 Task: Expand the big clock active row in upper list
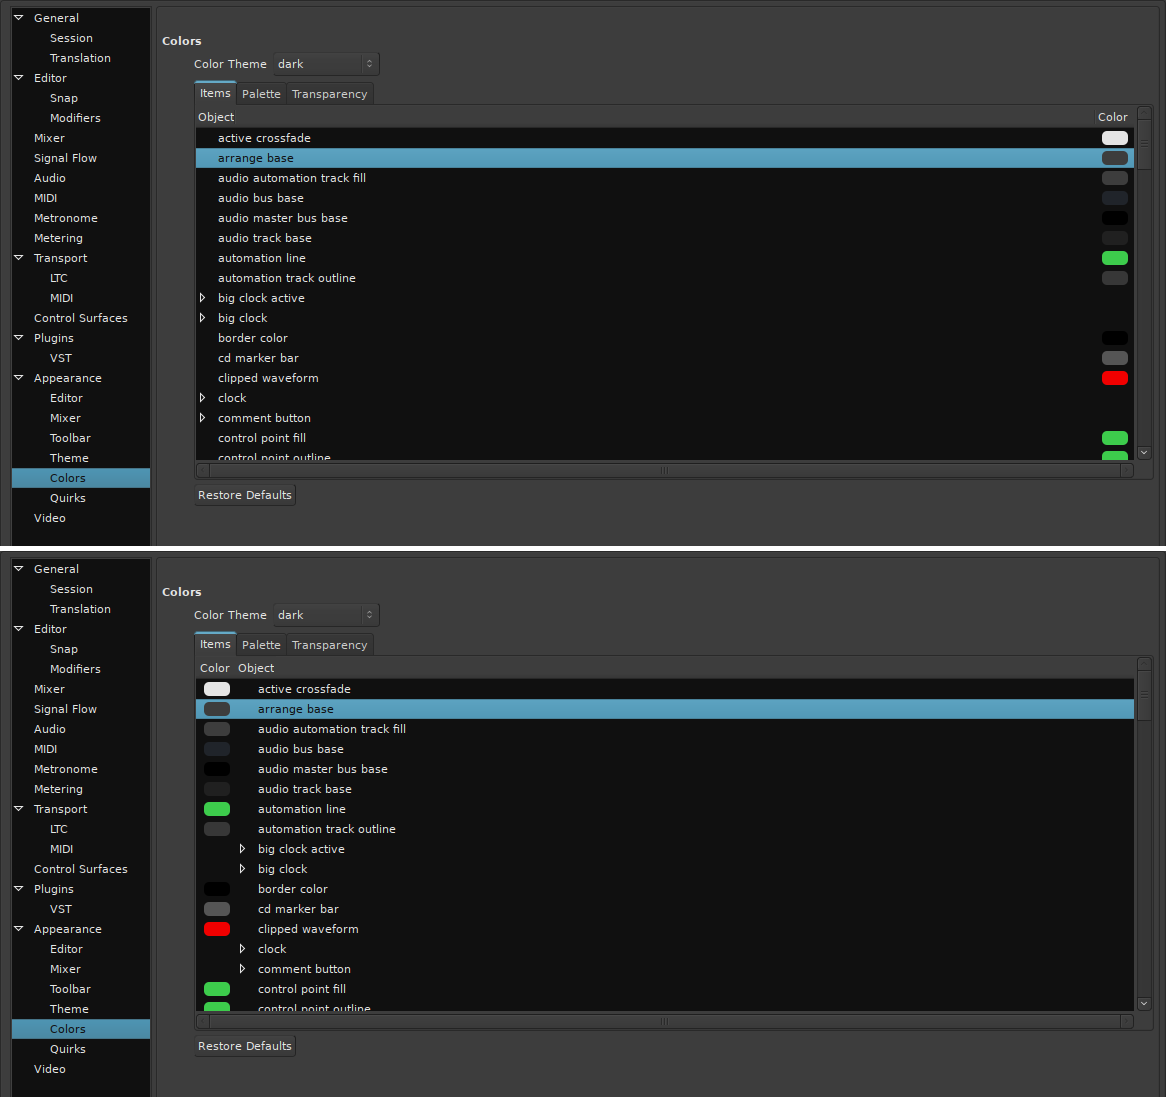[x=203, y=298]
